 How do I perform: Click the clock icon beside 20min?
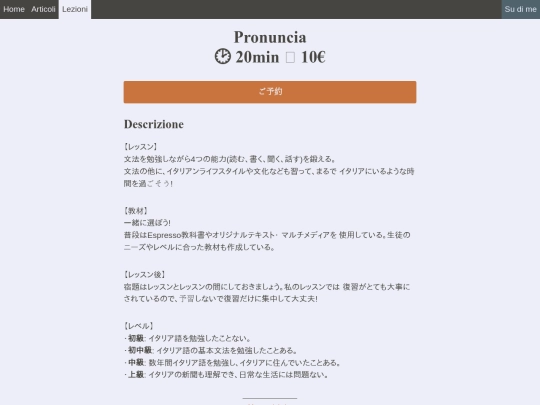point(223,56)
